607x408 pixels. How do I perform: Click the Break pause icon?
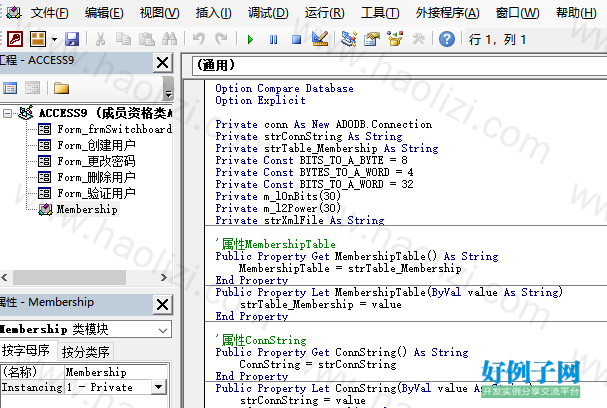point(273,39)
